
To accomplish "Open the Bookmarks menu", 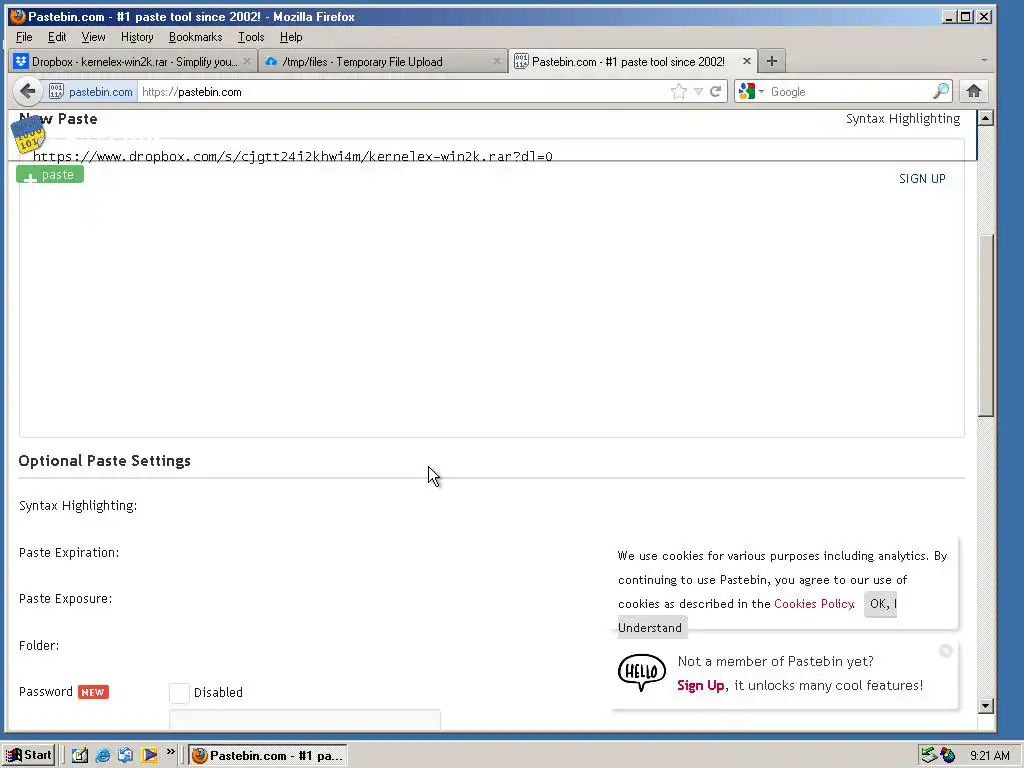I will (x=195, y=37).
